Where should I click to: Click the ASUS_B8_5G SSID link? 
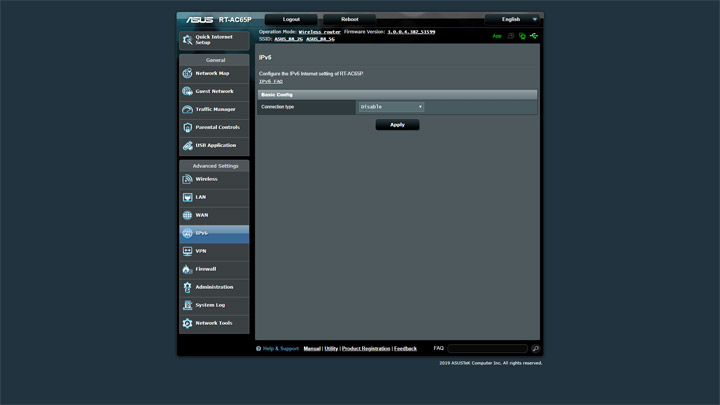tap(320, 39)
